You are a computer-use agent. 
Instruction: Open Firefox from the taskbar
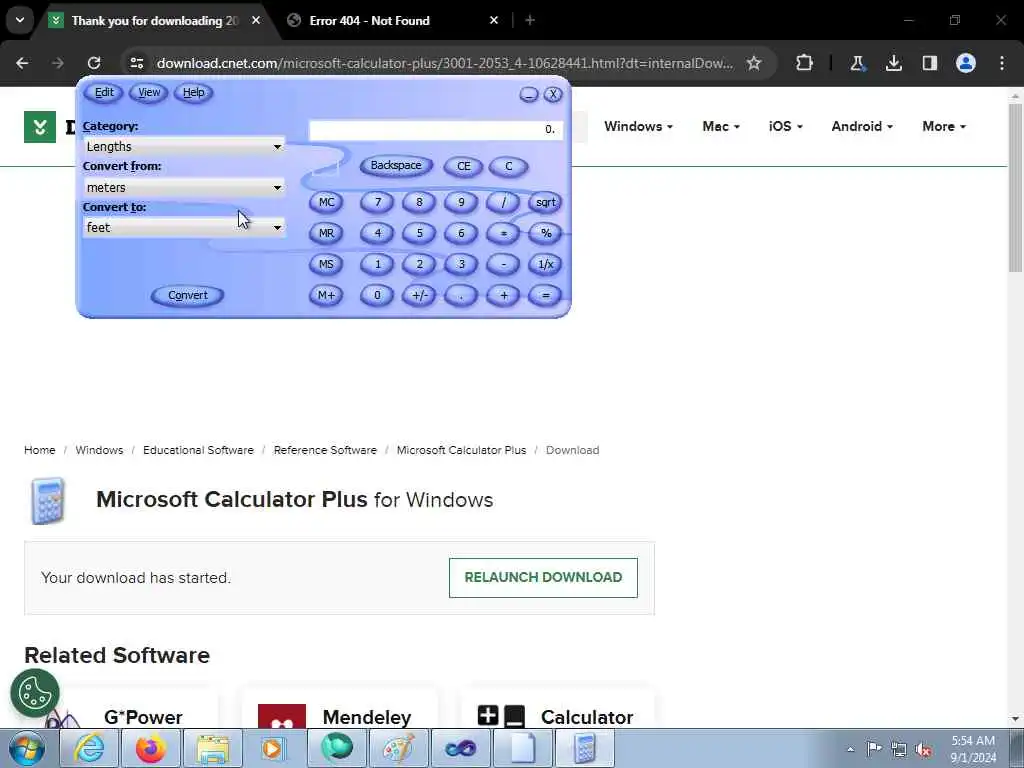[x=151, y=748]
